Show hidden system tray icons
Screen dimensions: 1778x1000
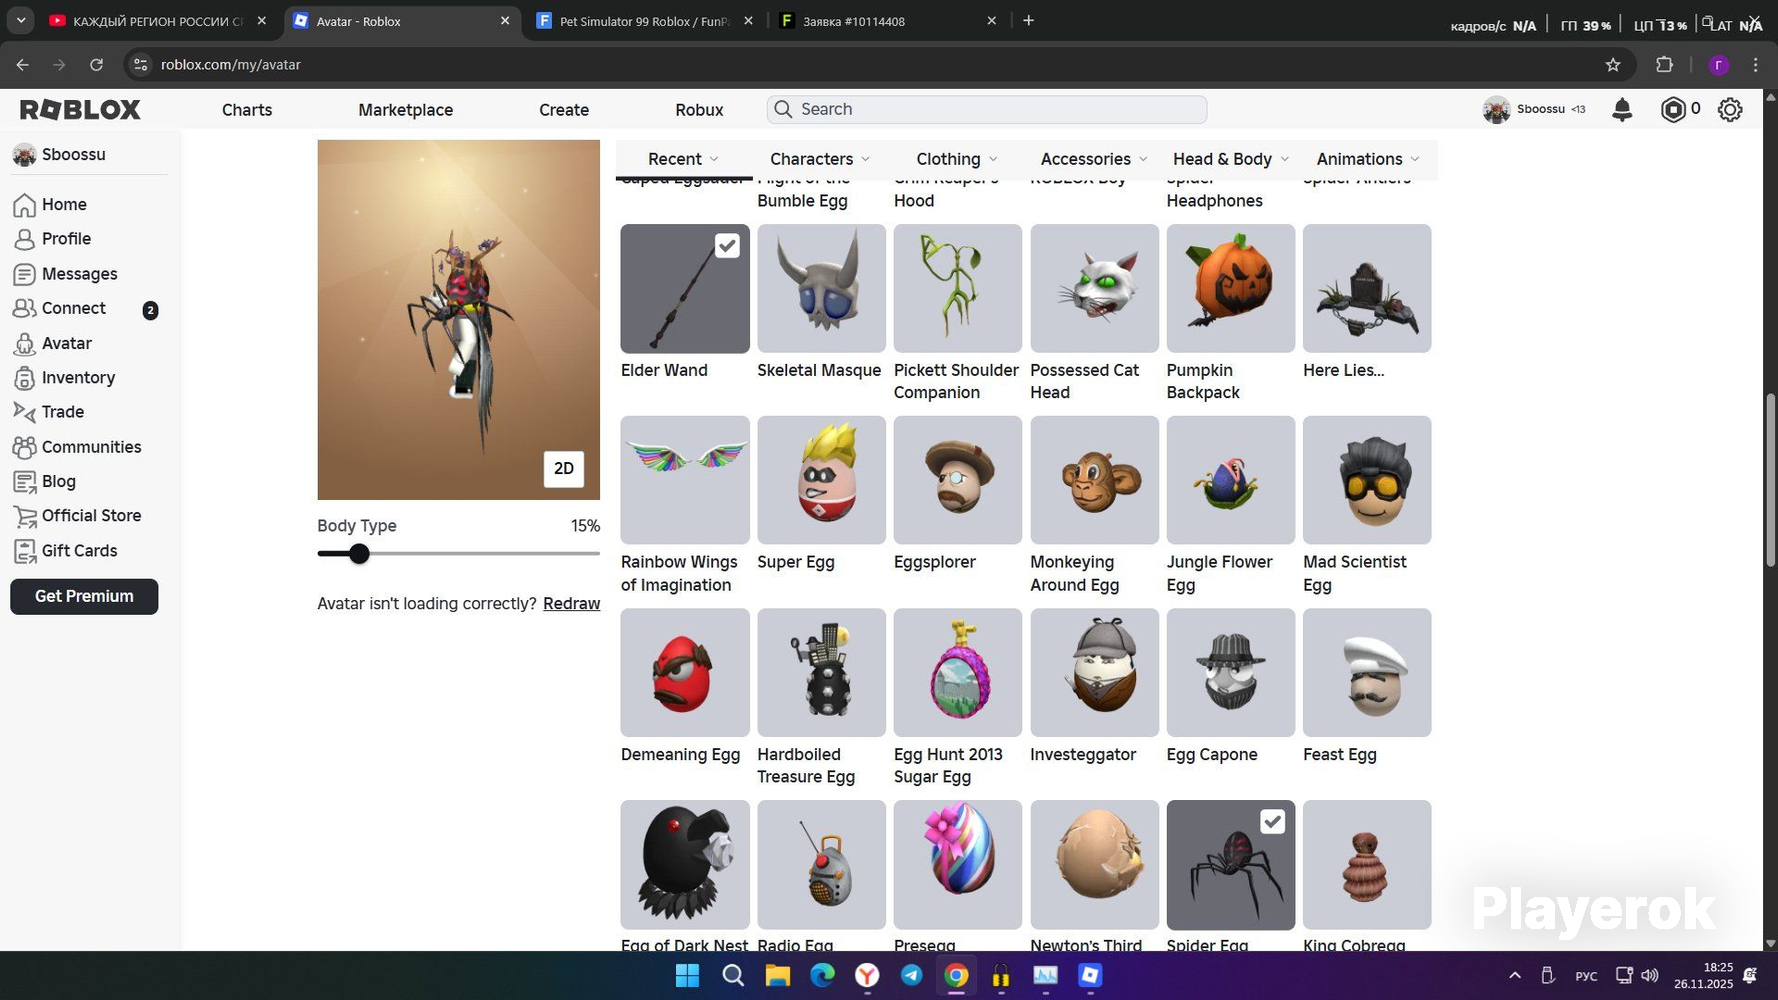click(1515, 976)
